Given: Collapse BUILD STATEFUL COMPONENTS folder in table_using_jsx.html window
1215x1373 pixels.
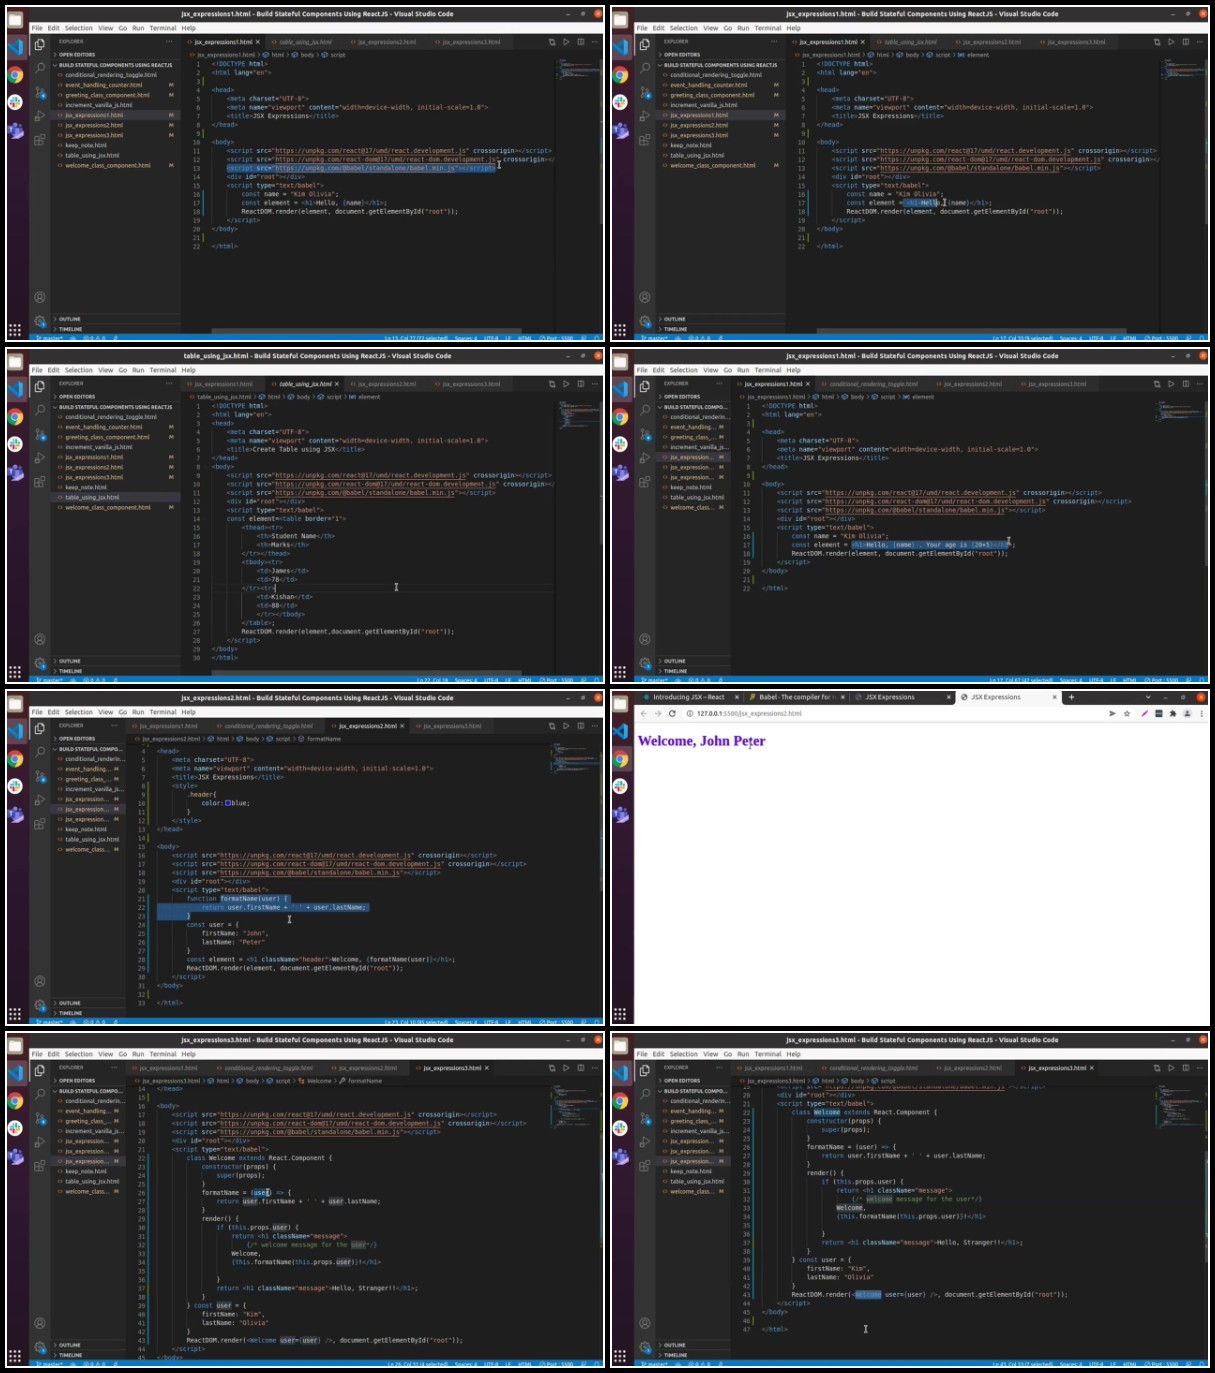Looking at the screenshot, I should tap(117, 407).
